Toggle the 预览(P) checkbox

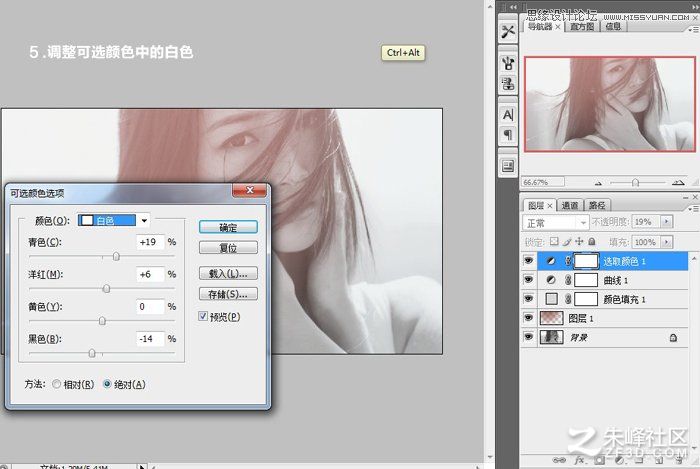click(x=203, y=316)
